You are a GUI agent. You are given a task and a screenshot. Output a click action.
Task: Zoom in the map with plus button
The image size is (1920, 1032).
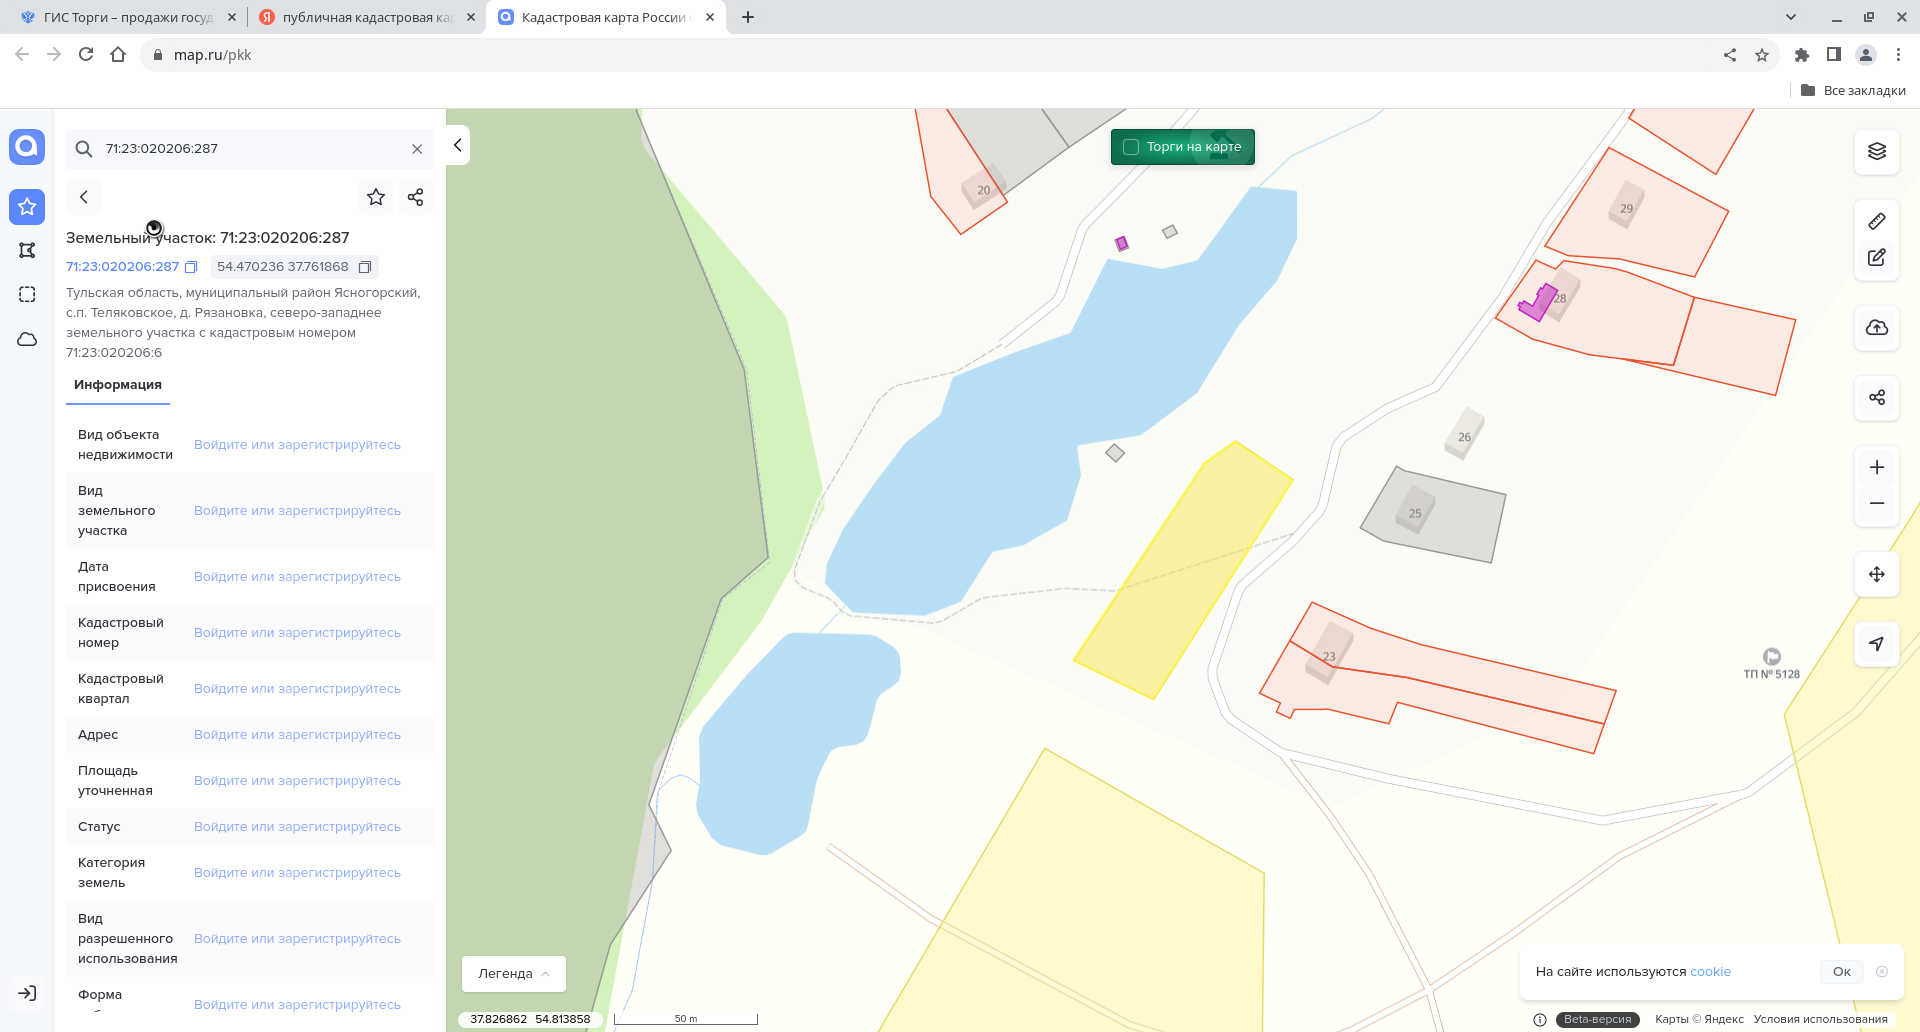tap(1876, 467)
